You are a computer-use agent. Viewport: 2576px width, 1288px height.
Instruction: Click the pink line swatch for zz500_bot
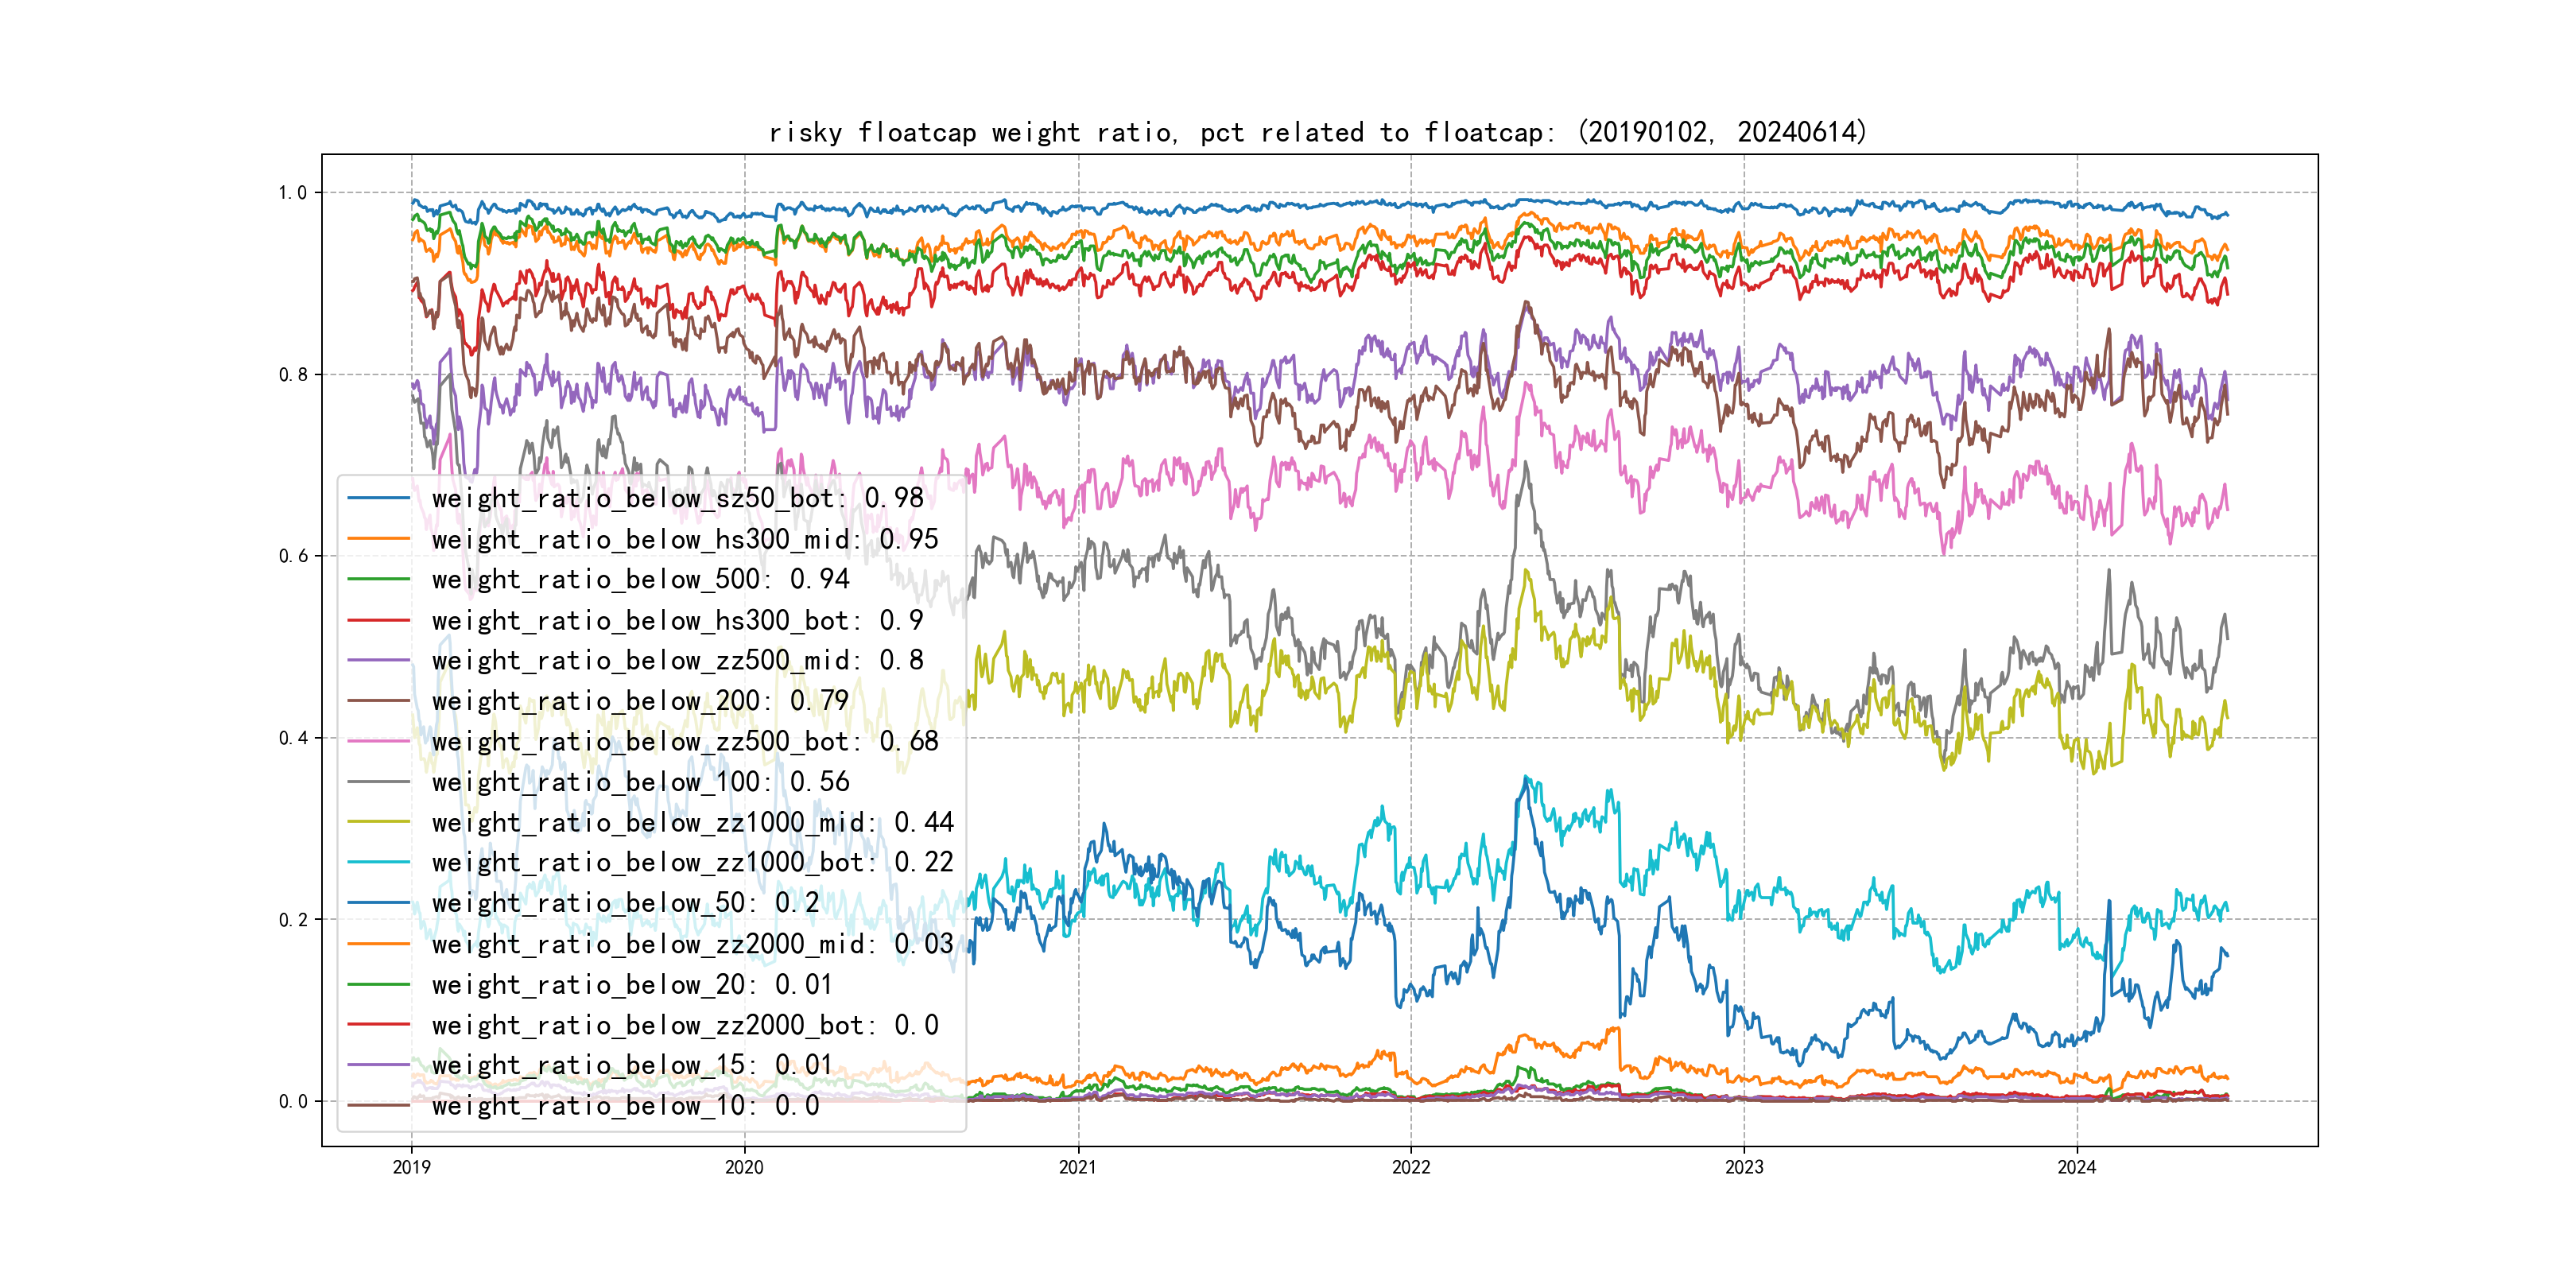click(378, 741)
